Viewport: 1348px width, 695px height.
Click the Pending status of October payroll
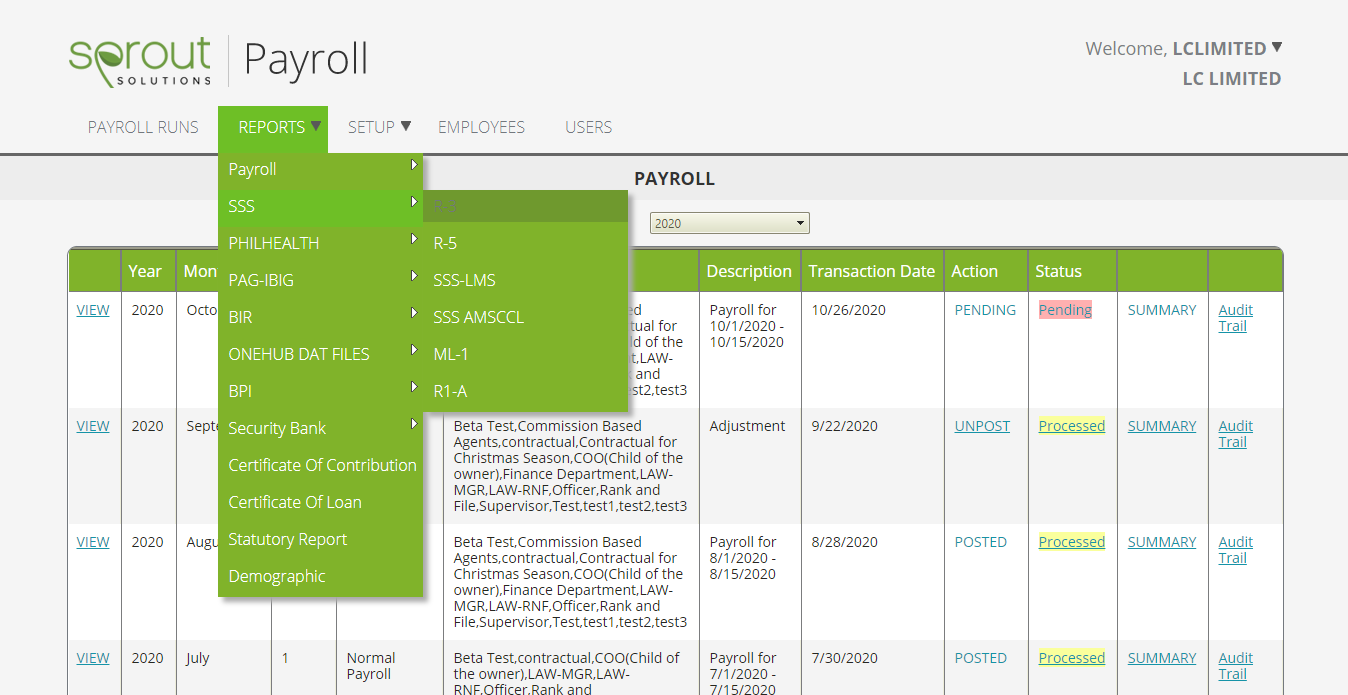pos(1065,310)
